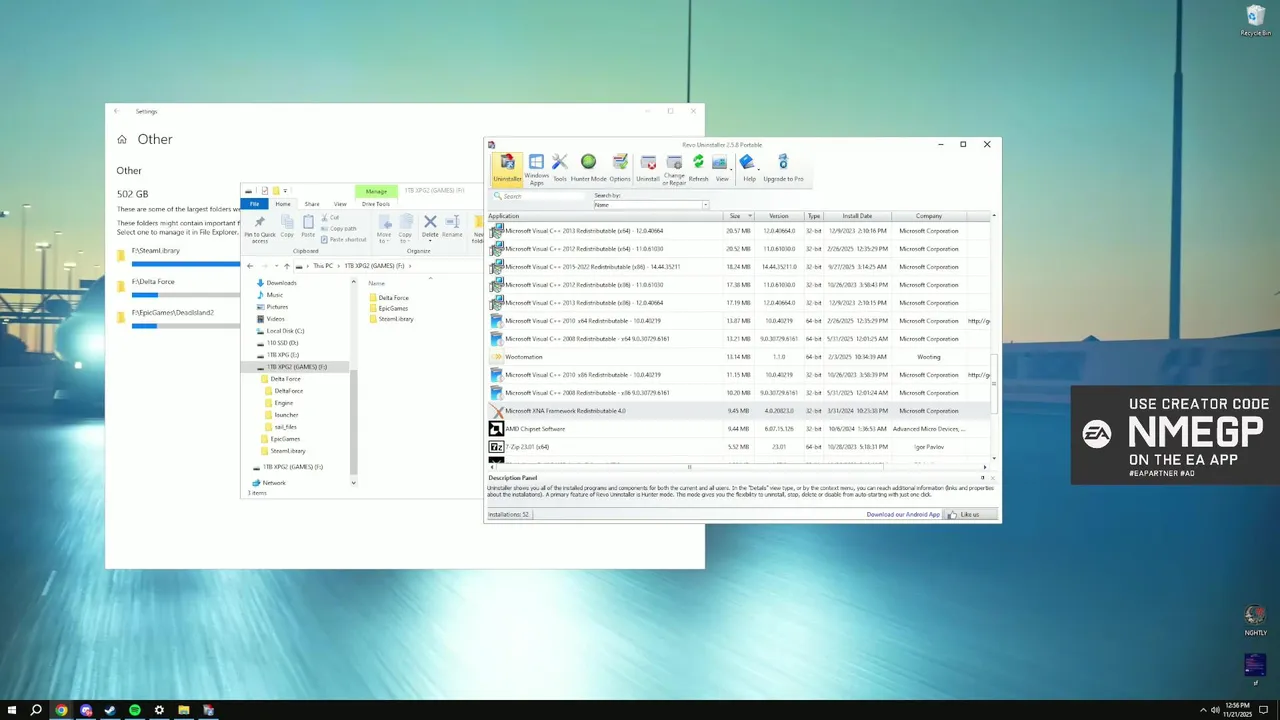Open Revo Help
Screen dimensions: 1280x720
pyautogui.click(x=749, y=168)
